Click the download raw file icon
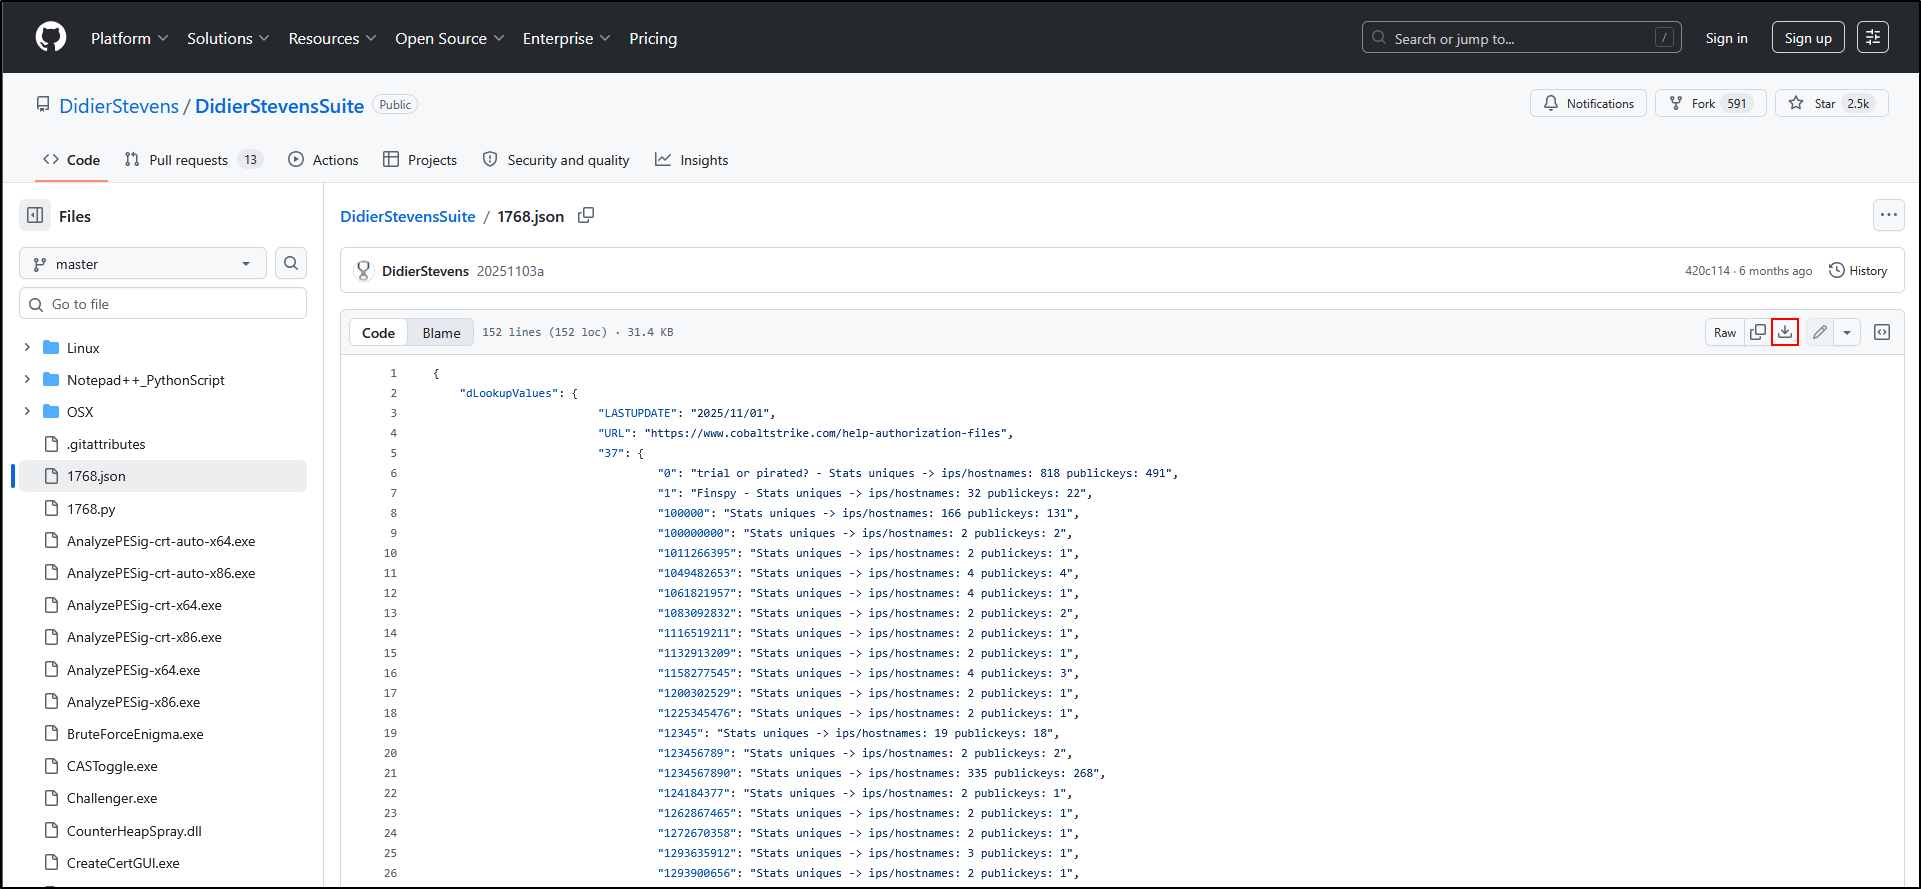The width and height of the screenshot is (1921, 889). (x=1785, y=332)
